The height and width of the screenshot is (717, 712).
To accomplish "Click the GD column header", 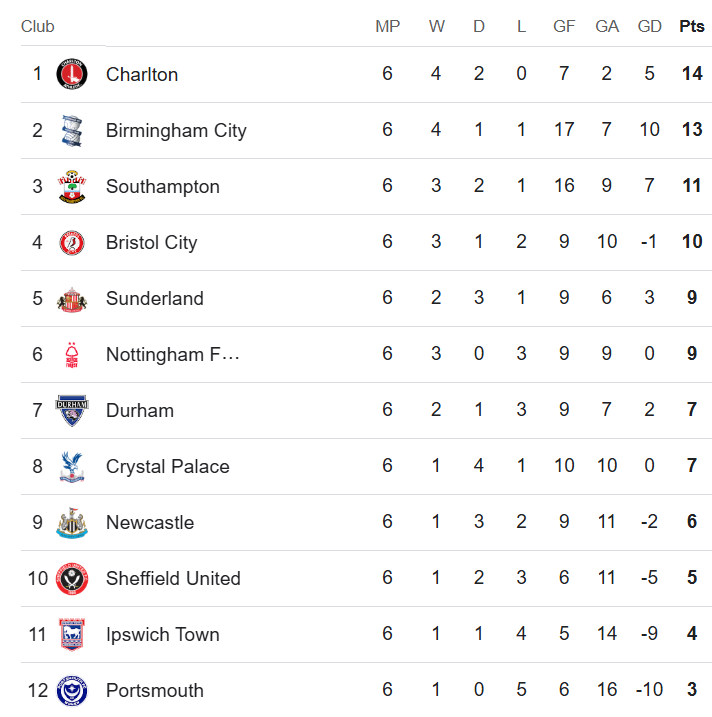I will [x=649, y=27].
